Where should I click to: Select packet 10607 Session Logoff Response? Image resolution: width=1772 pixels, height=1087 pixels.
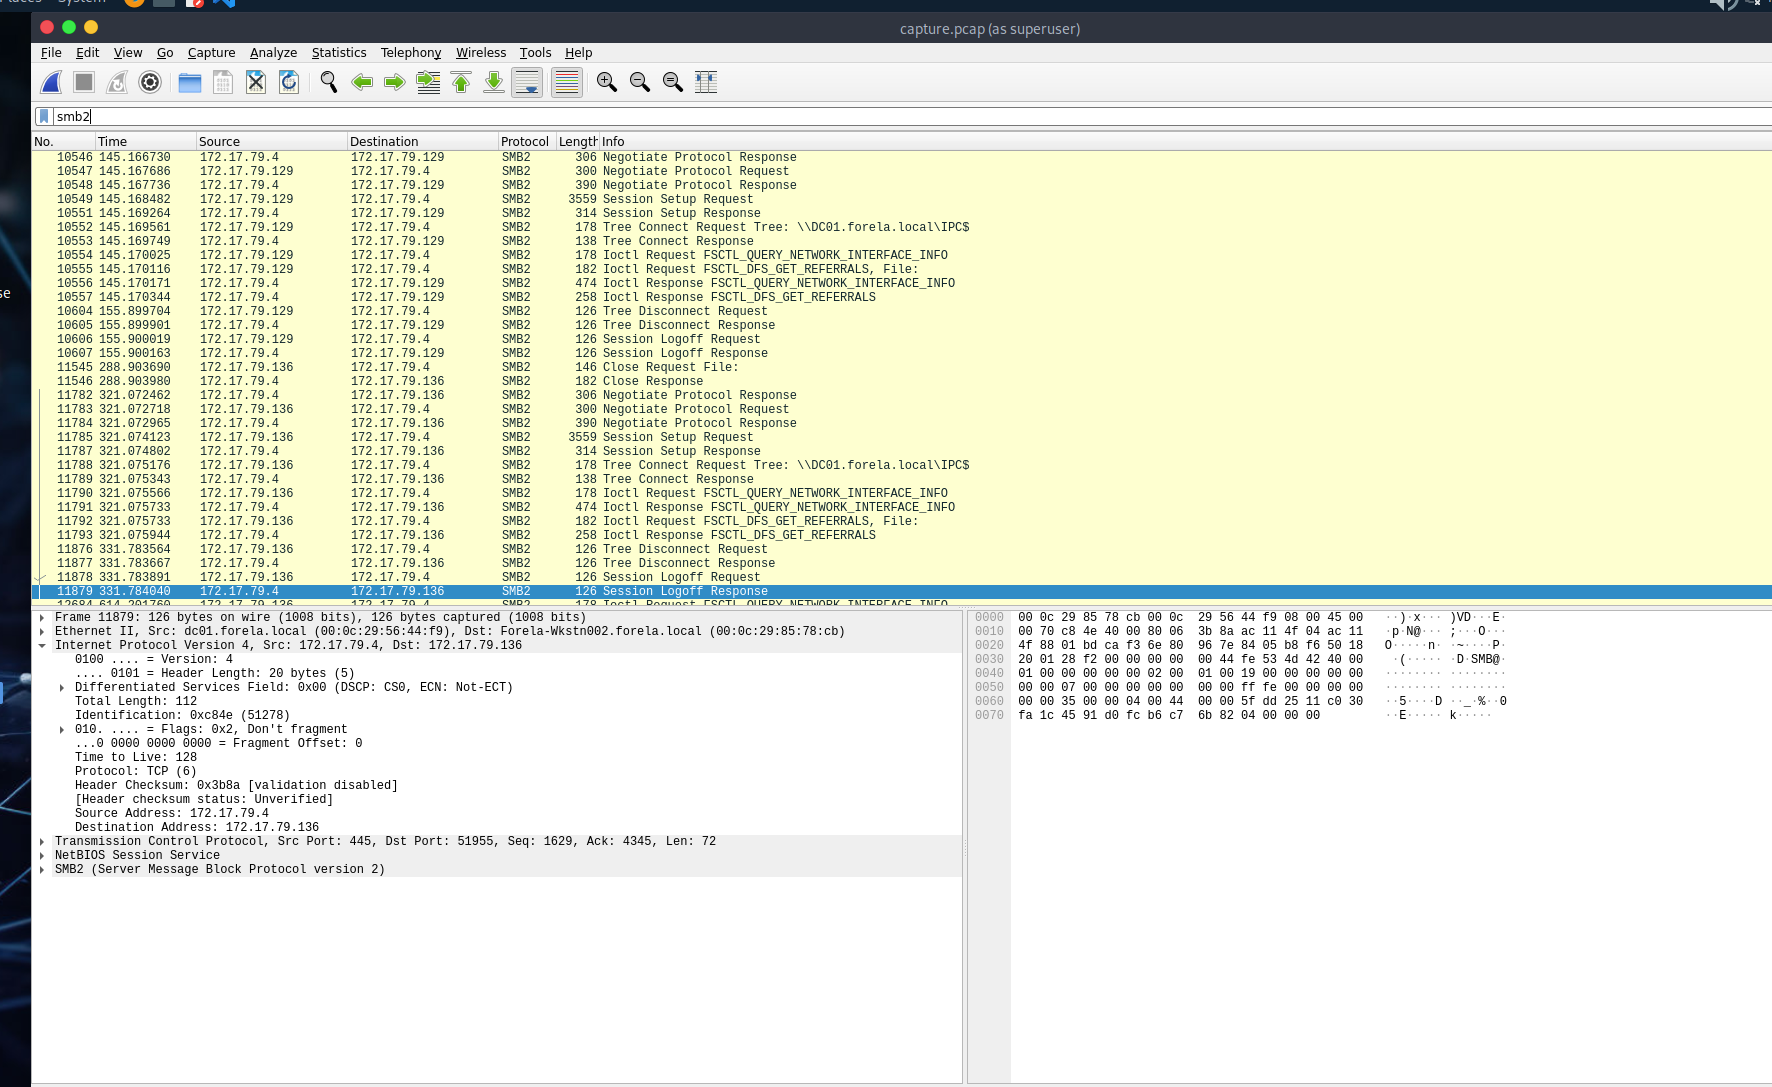click(x=902, y=353)
